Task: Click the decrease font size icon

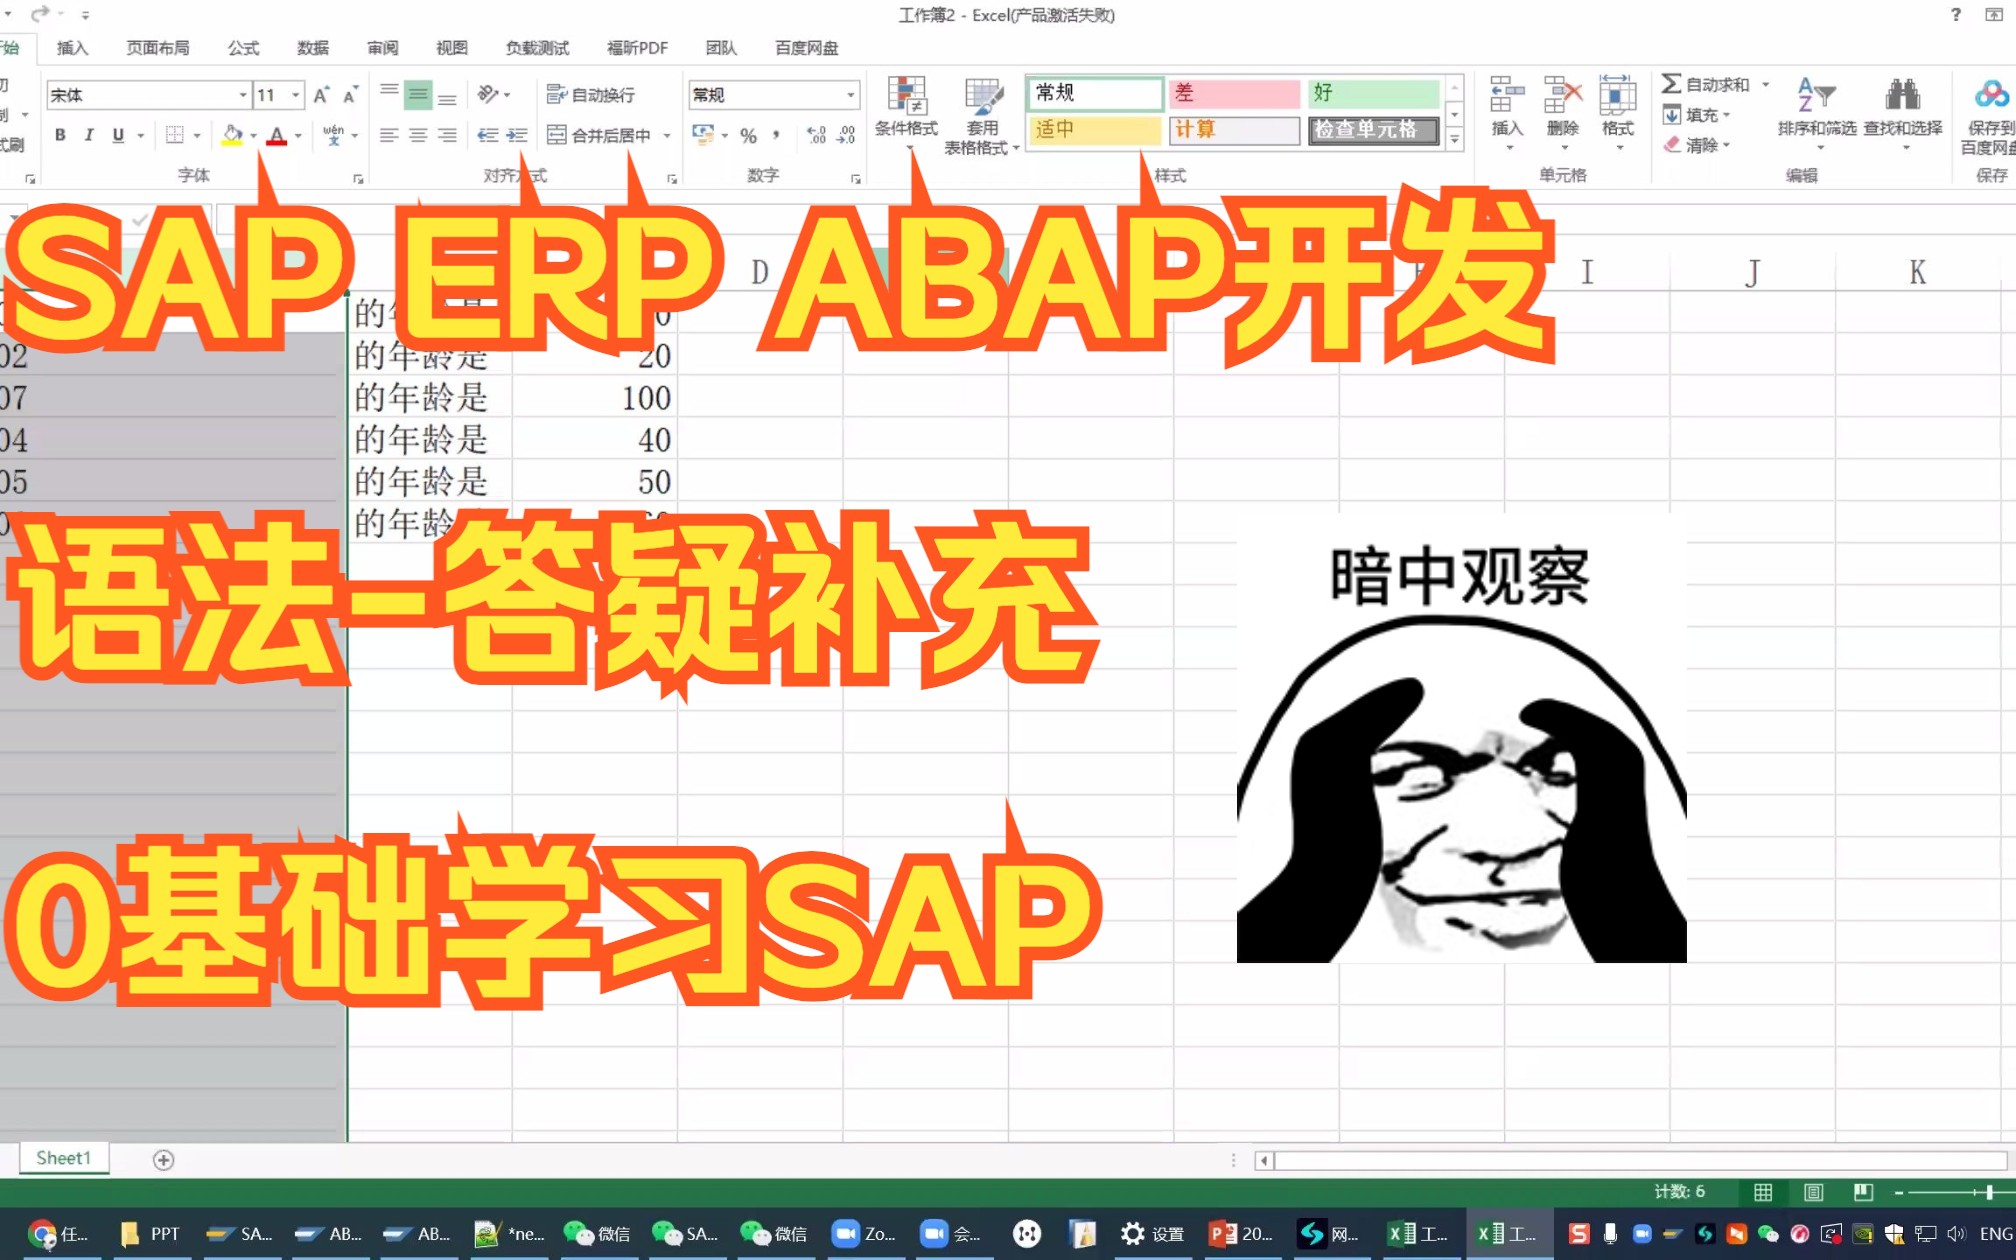Action: tap(350, 95)
